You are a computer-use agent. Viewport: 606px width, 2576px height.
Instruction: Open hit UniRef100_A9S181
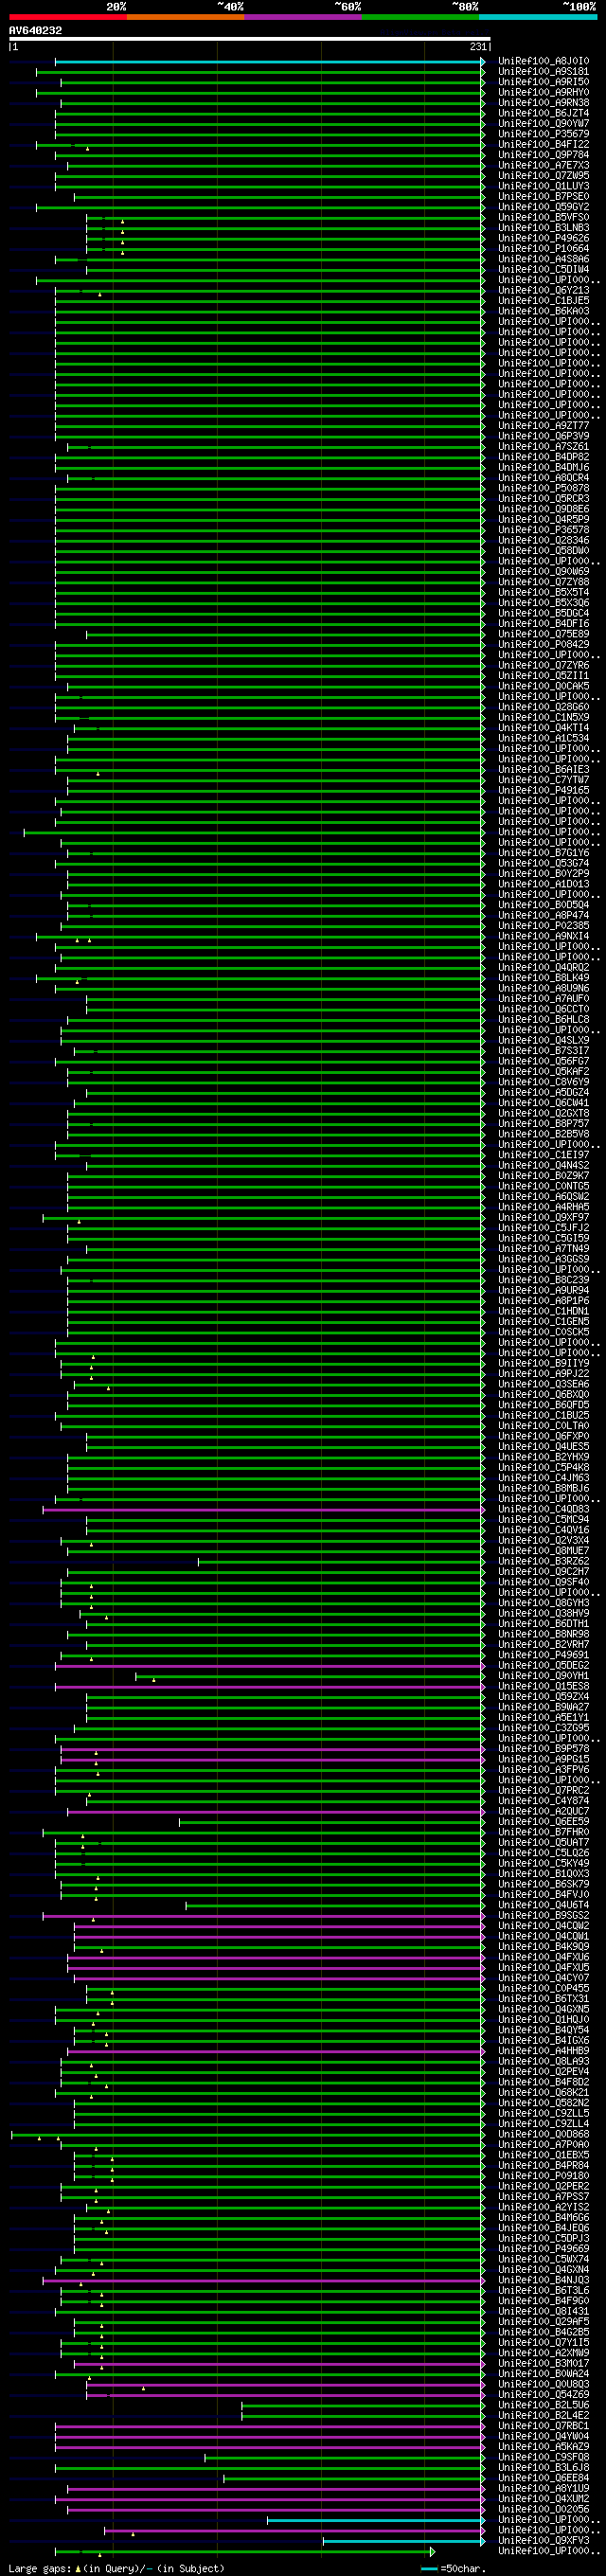(x=544, y=72)
